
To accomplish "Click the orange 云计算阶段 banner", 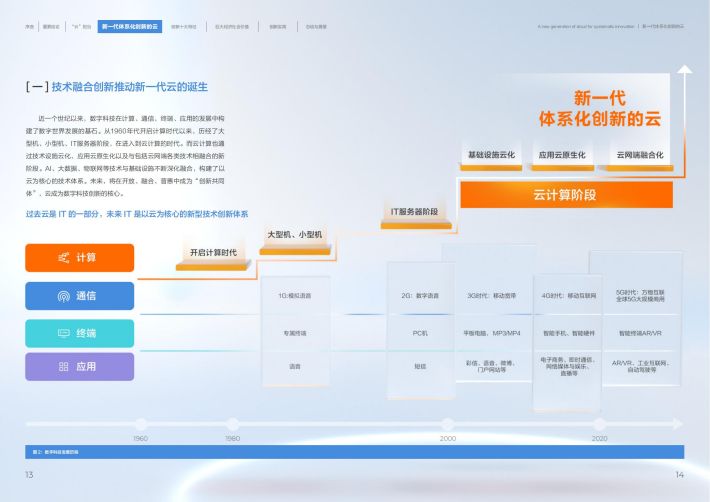I will 566,195.
